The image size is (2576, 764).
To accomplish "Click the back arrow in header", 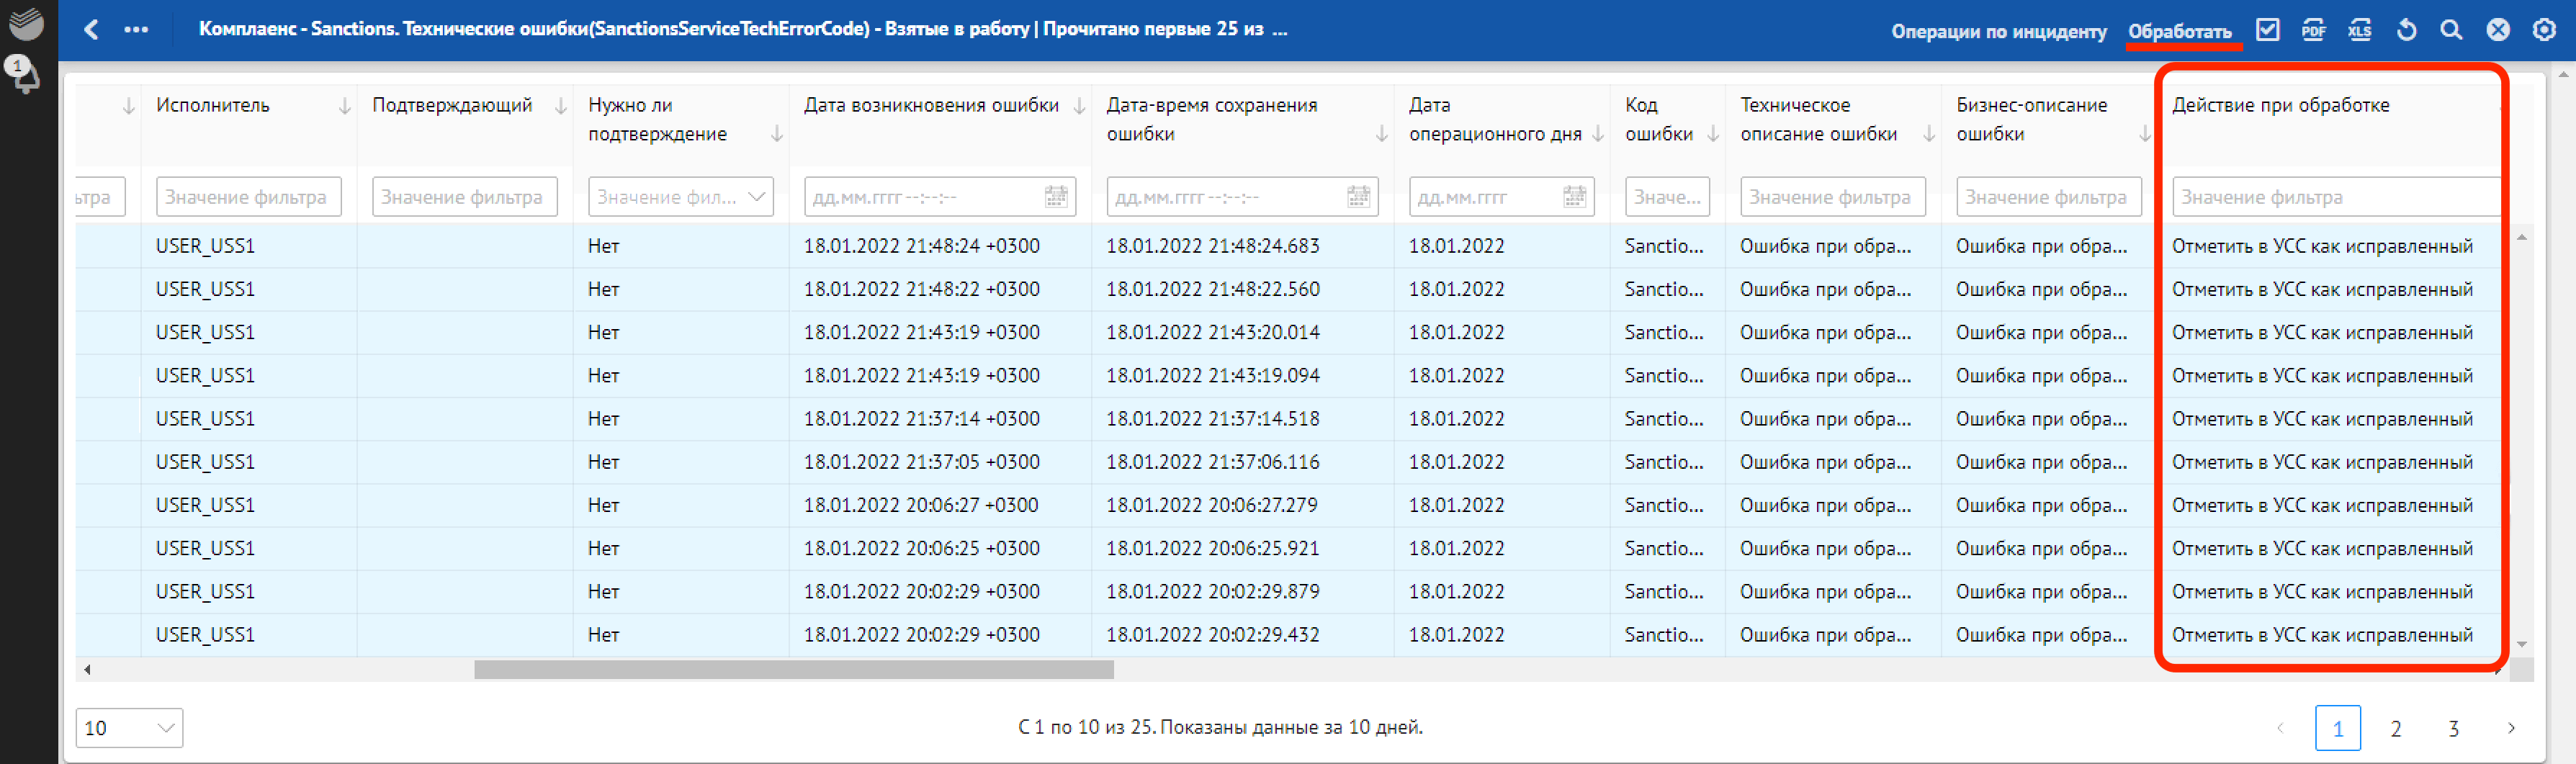I will (x=91, y=29).
